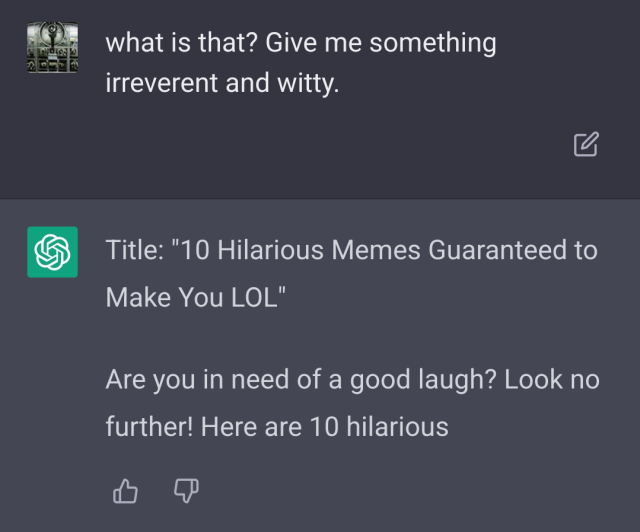640x532 pixels.
Task: Click the thumbs up icon
Action: coord(126,490)
